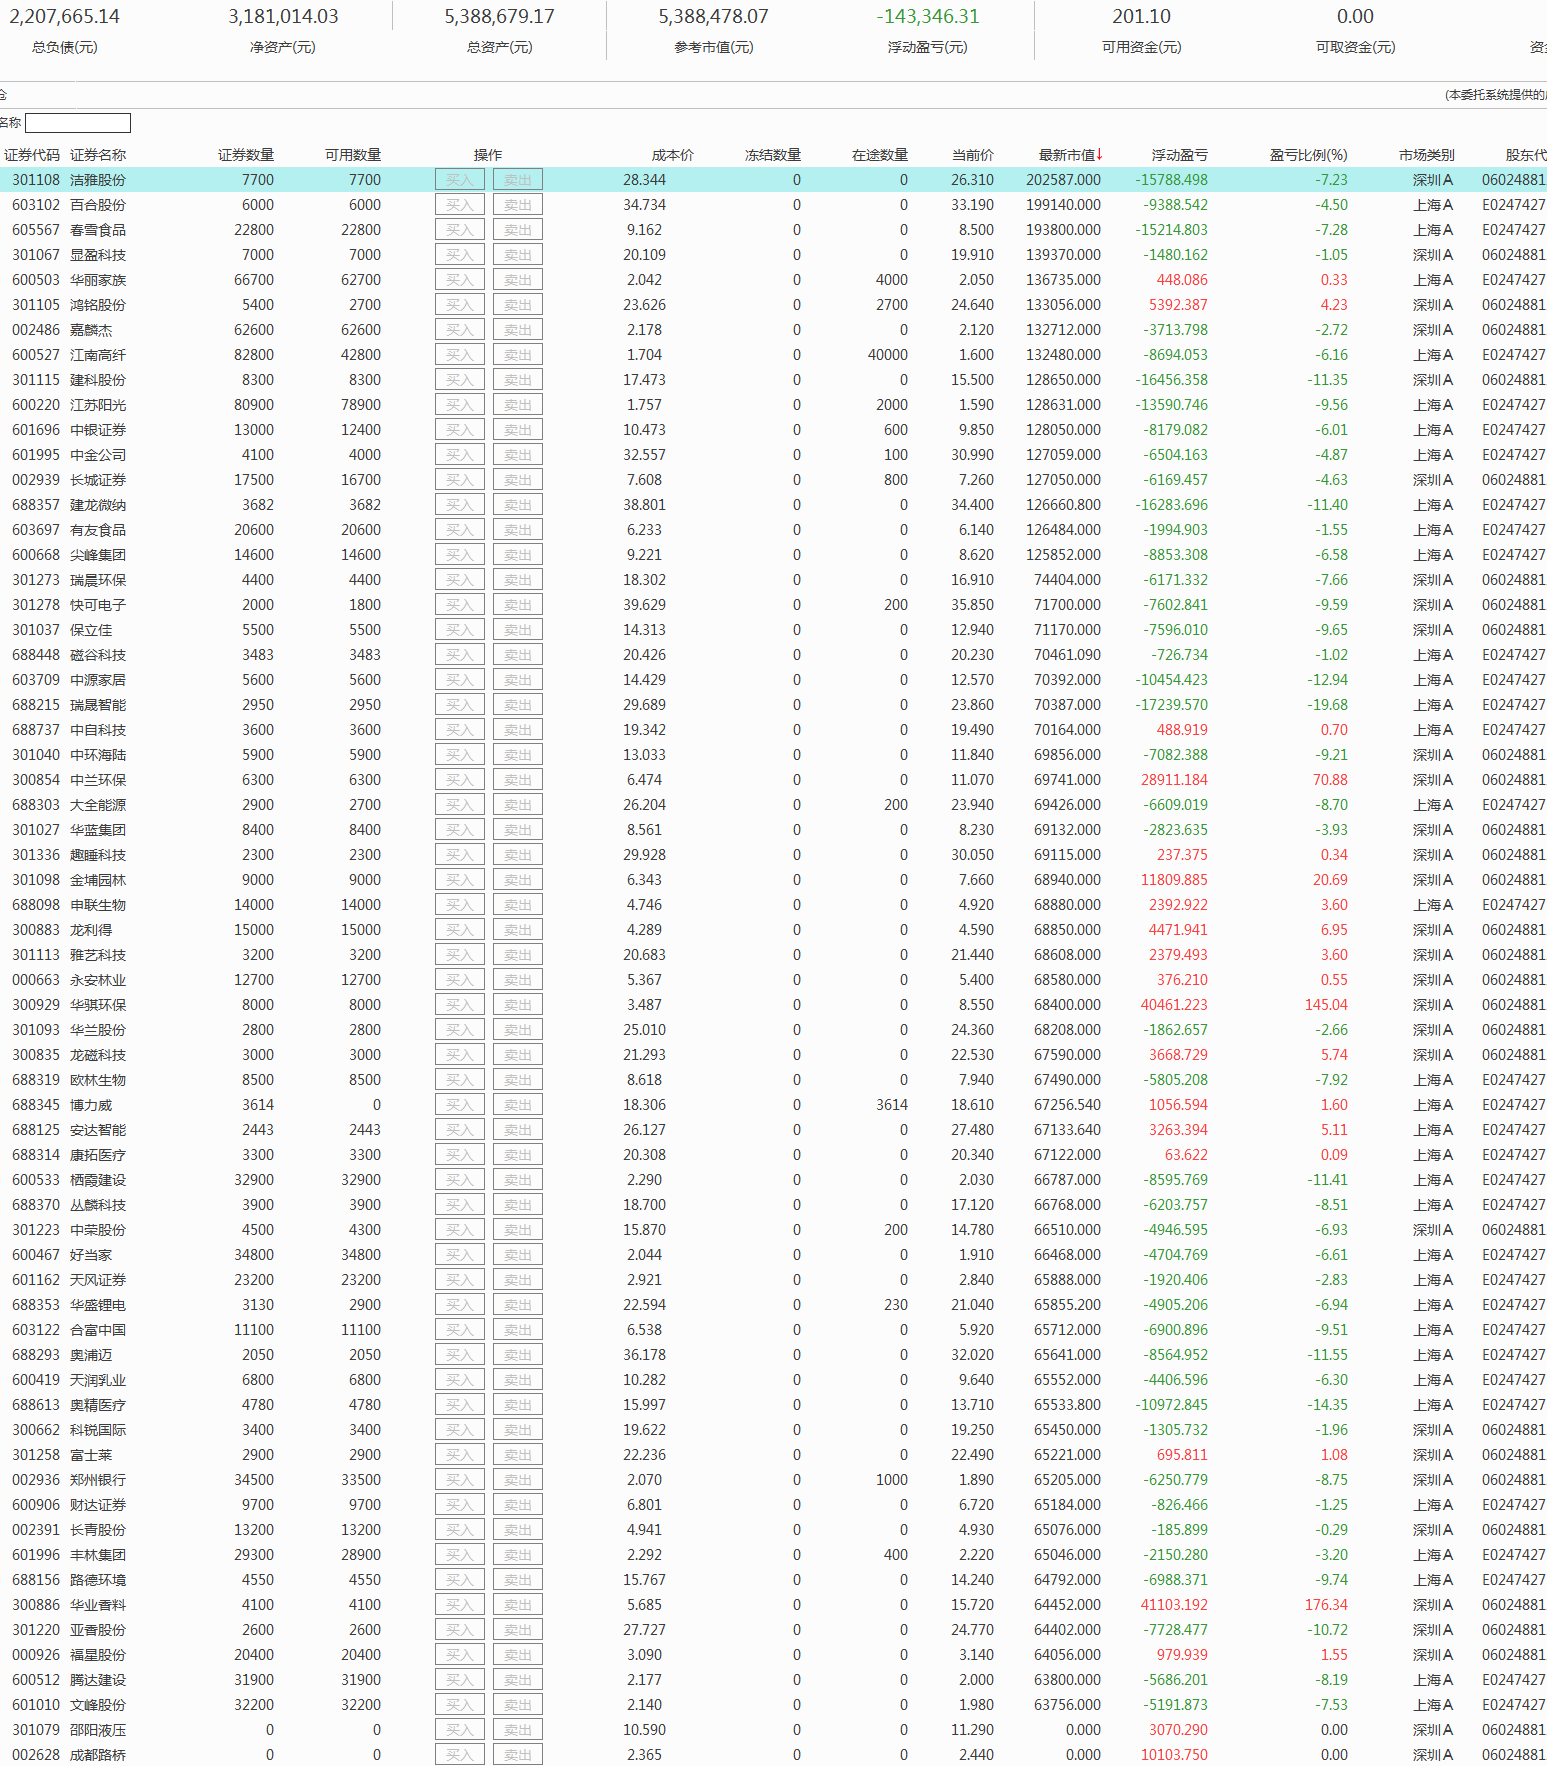Select the 龙利得 stock name
This screenshot has width=1547, height=1766.
pyautogui.click(x=91, y=930)
